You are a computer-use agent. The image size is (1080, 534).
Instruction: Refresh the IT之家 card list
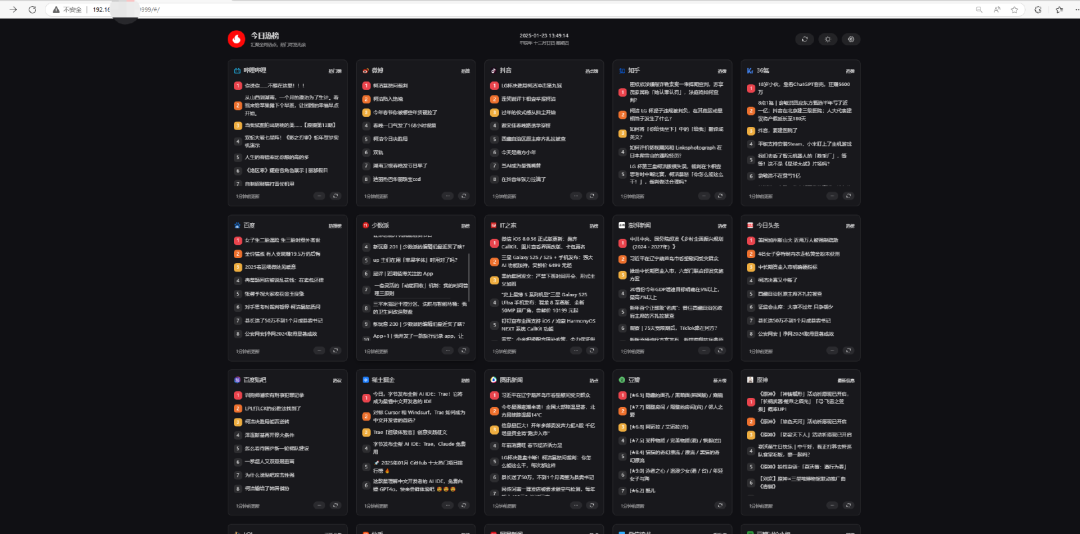tap(592, 351)
